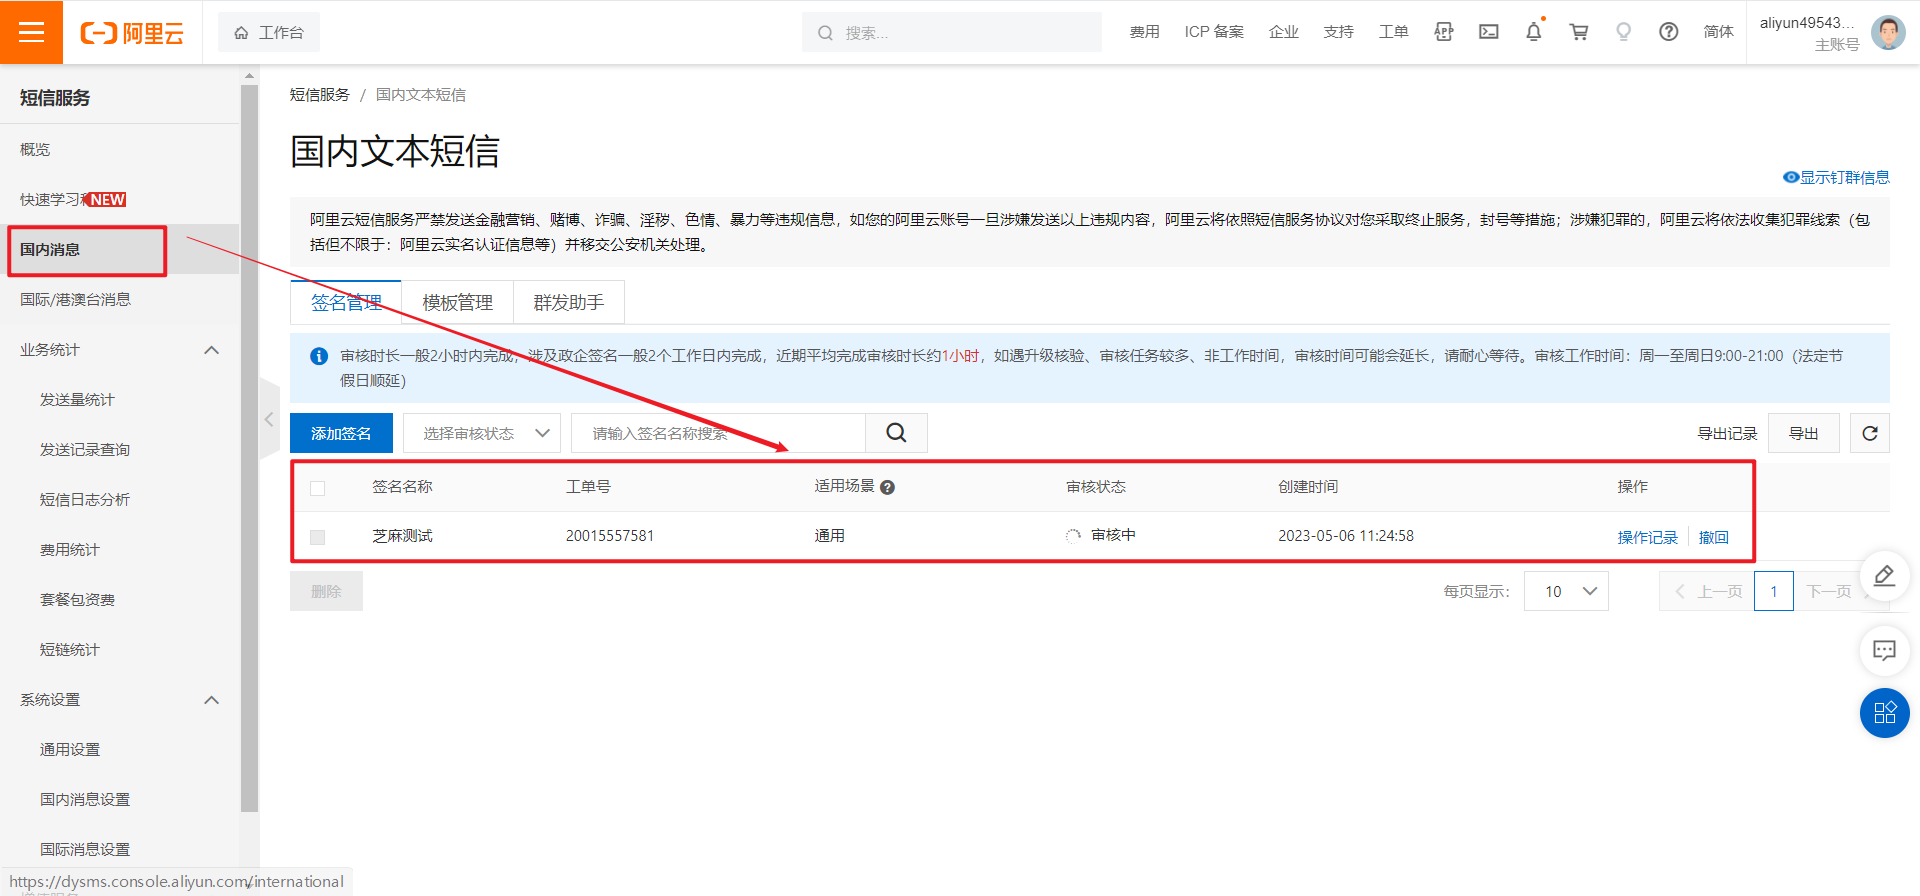Open the help question mark icon
This screenshot has height=896, width=1920.
click(x=1669, y=32)
